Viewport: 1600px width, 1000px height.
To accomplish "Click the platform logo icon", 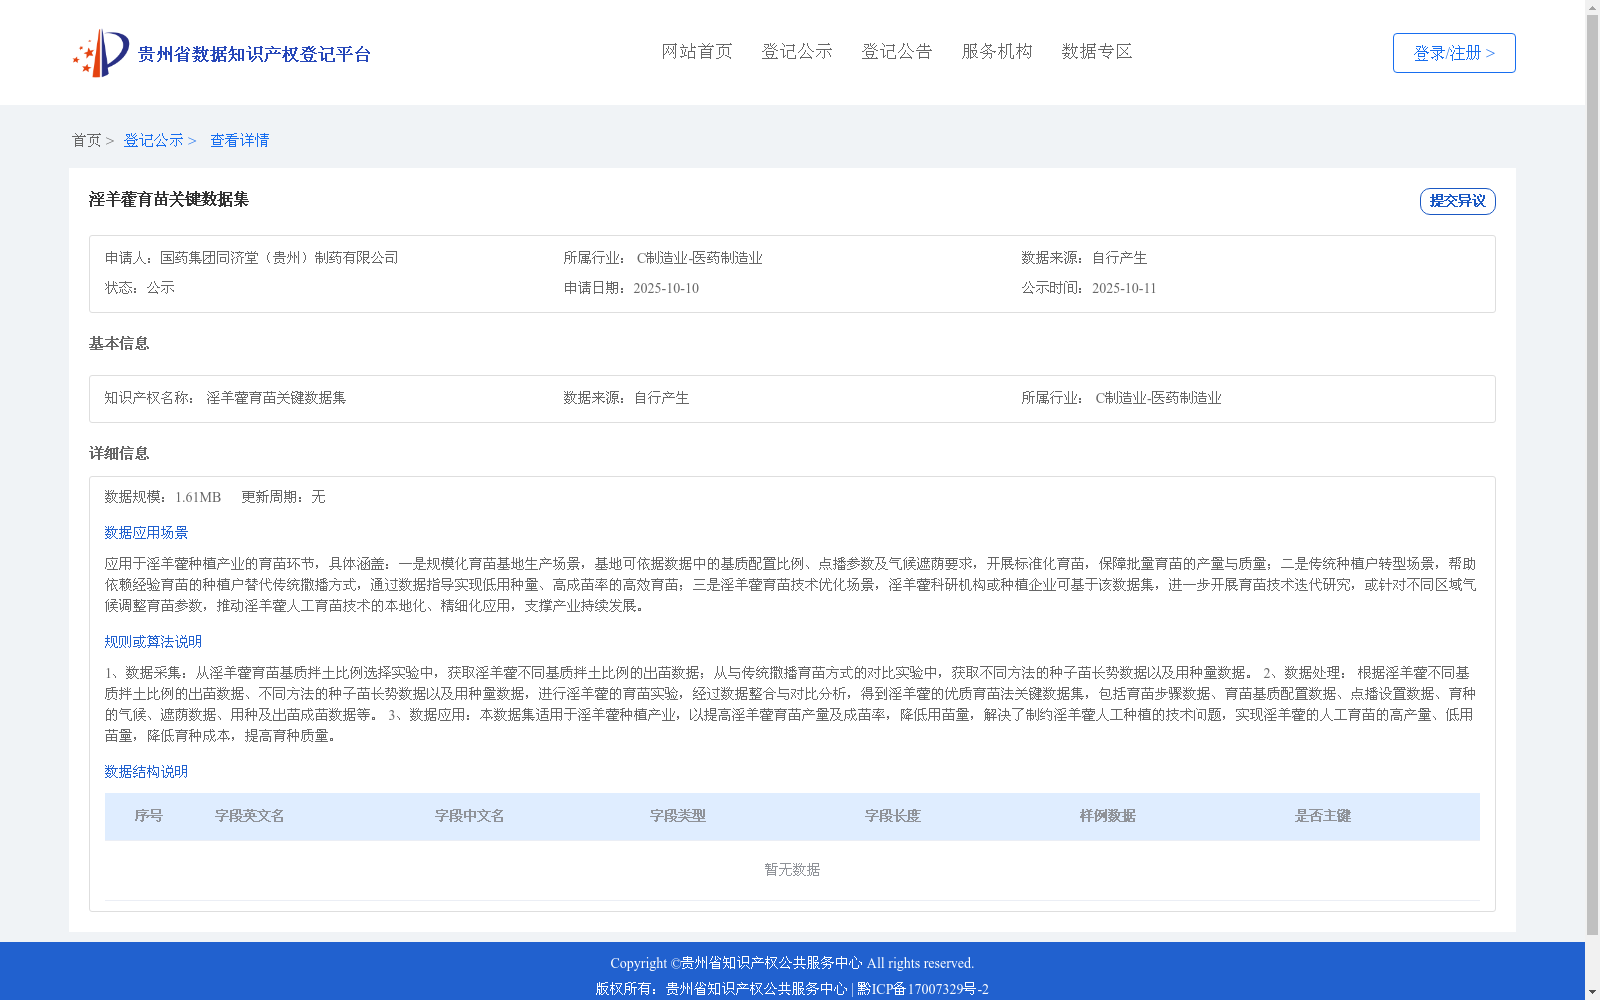I will [x=101, y=53].
